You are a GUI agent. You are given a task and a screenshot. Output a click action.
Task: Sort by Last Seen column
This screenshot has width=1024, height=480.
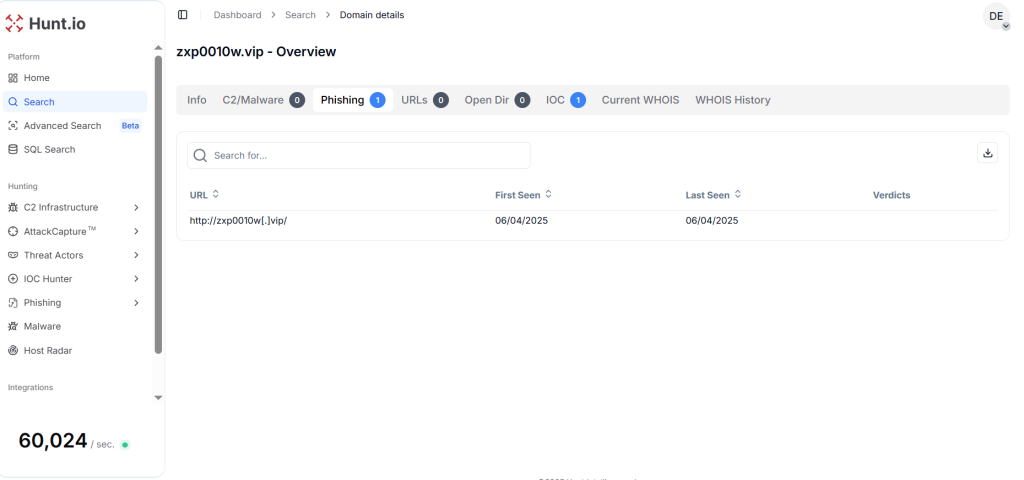point(713,195)
